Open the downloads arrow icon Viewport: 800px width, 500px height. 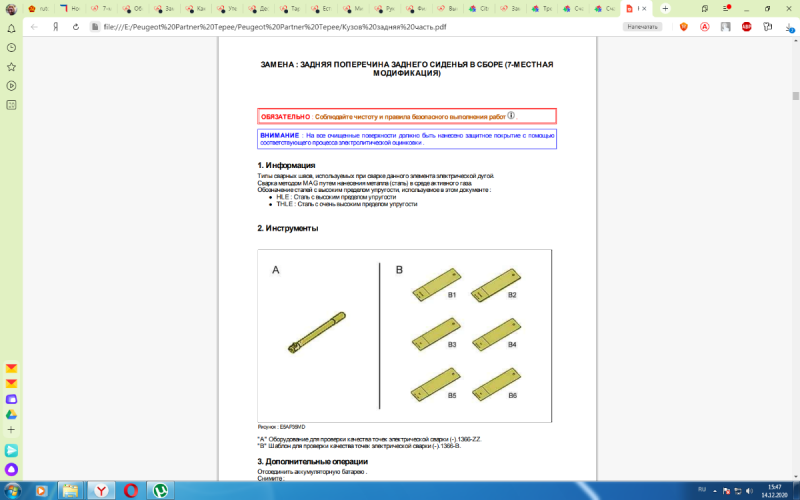(x=789, y=28)
